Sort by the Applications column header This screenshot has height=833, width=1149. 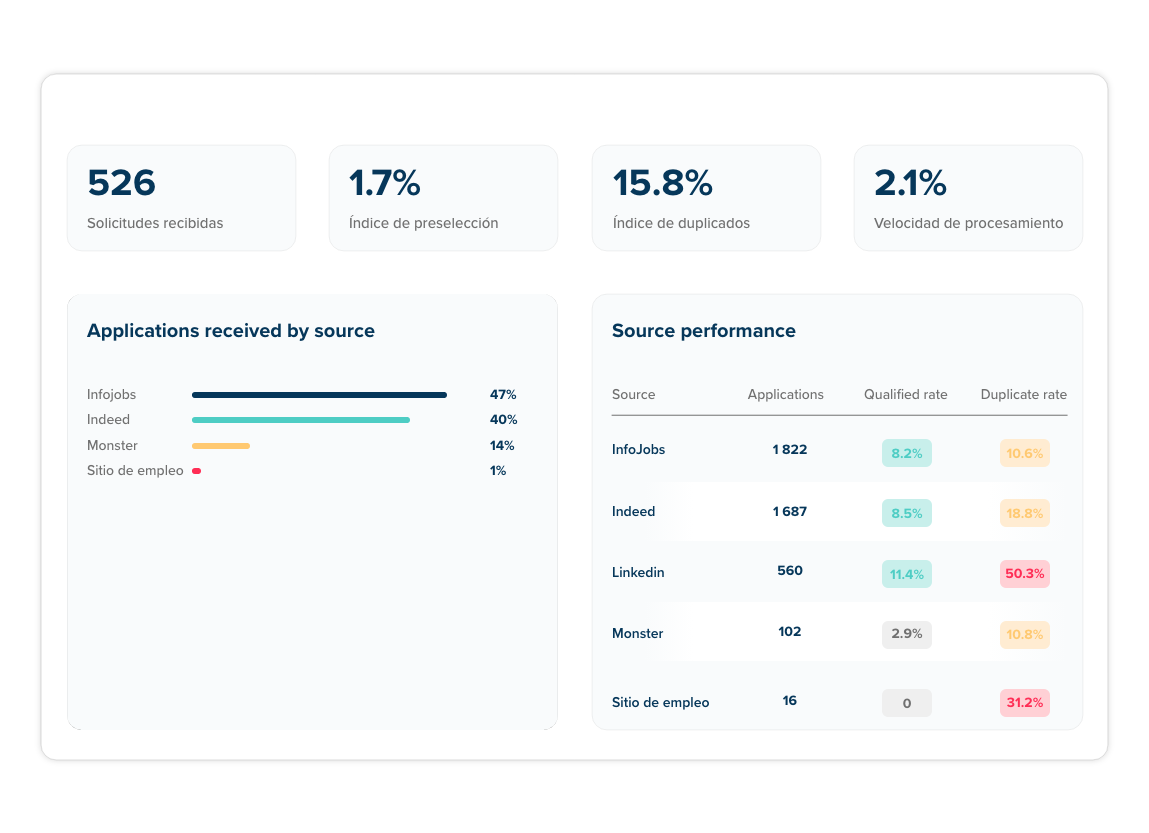pos(786,394)
